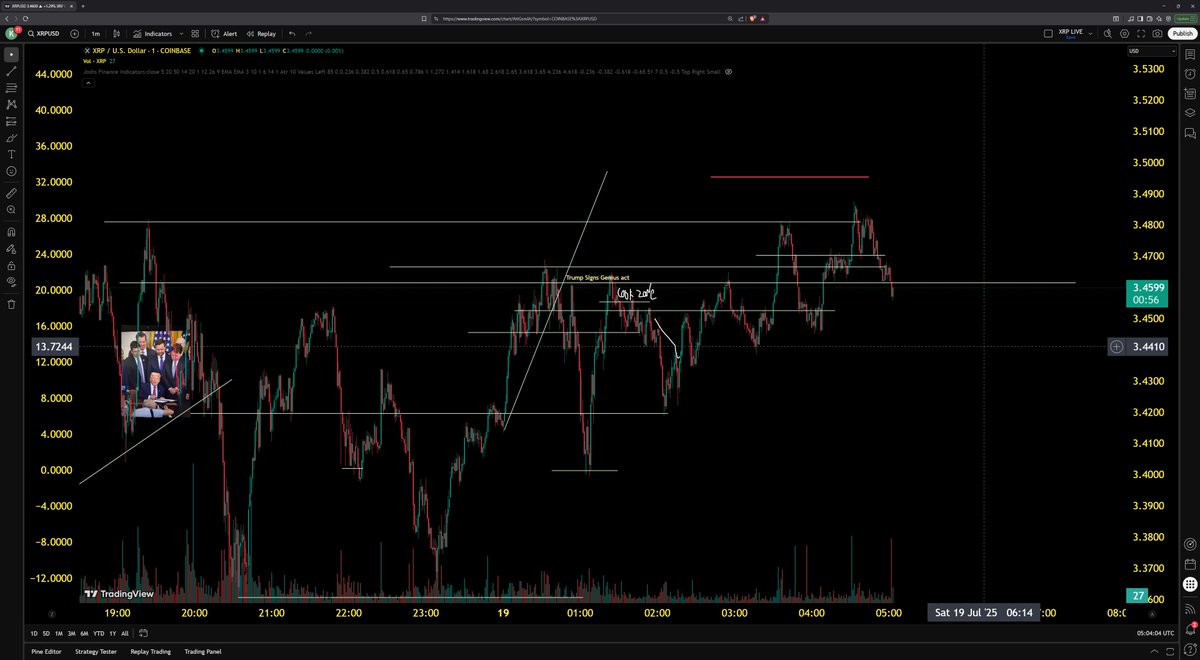Select the 1Y date range
This screenshot has height=660, width=1200.
click(113, 633)
